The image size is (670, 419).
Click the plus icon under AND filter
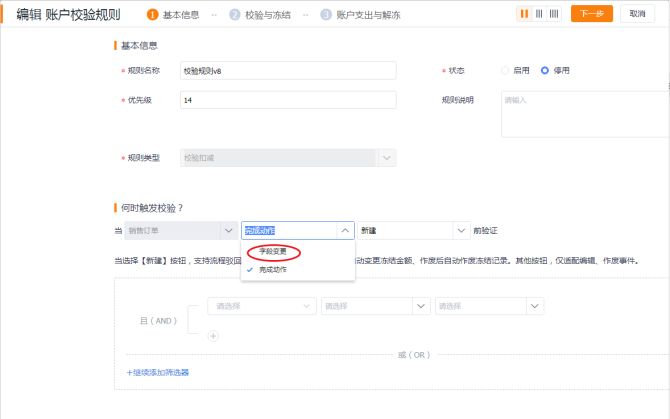[x=213, y=336]
